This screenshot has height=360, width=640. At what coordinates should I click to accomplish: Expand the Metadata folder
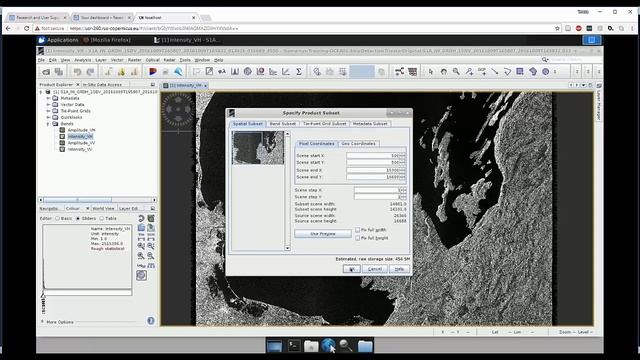click(48, 98)
